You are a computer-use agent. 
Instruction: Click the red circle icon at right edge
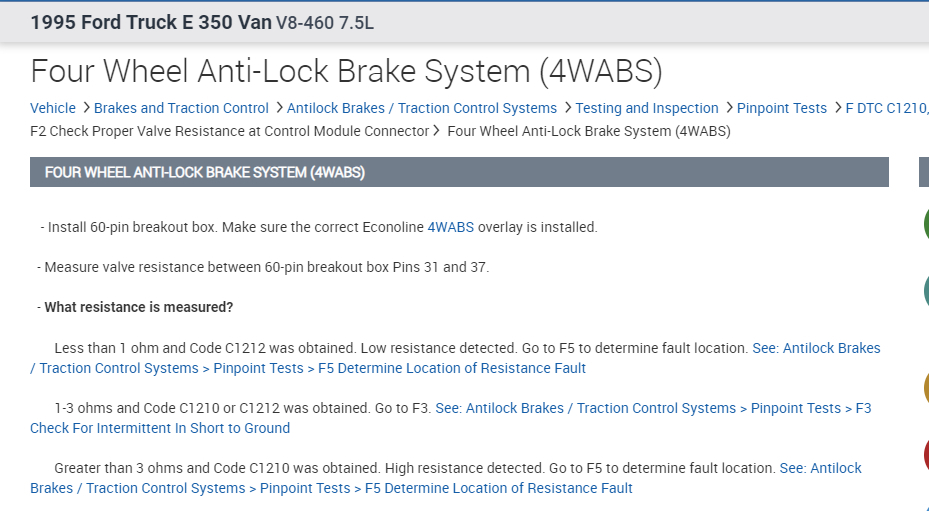(x=925, y=455)
